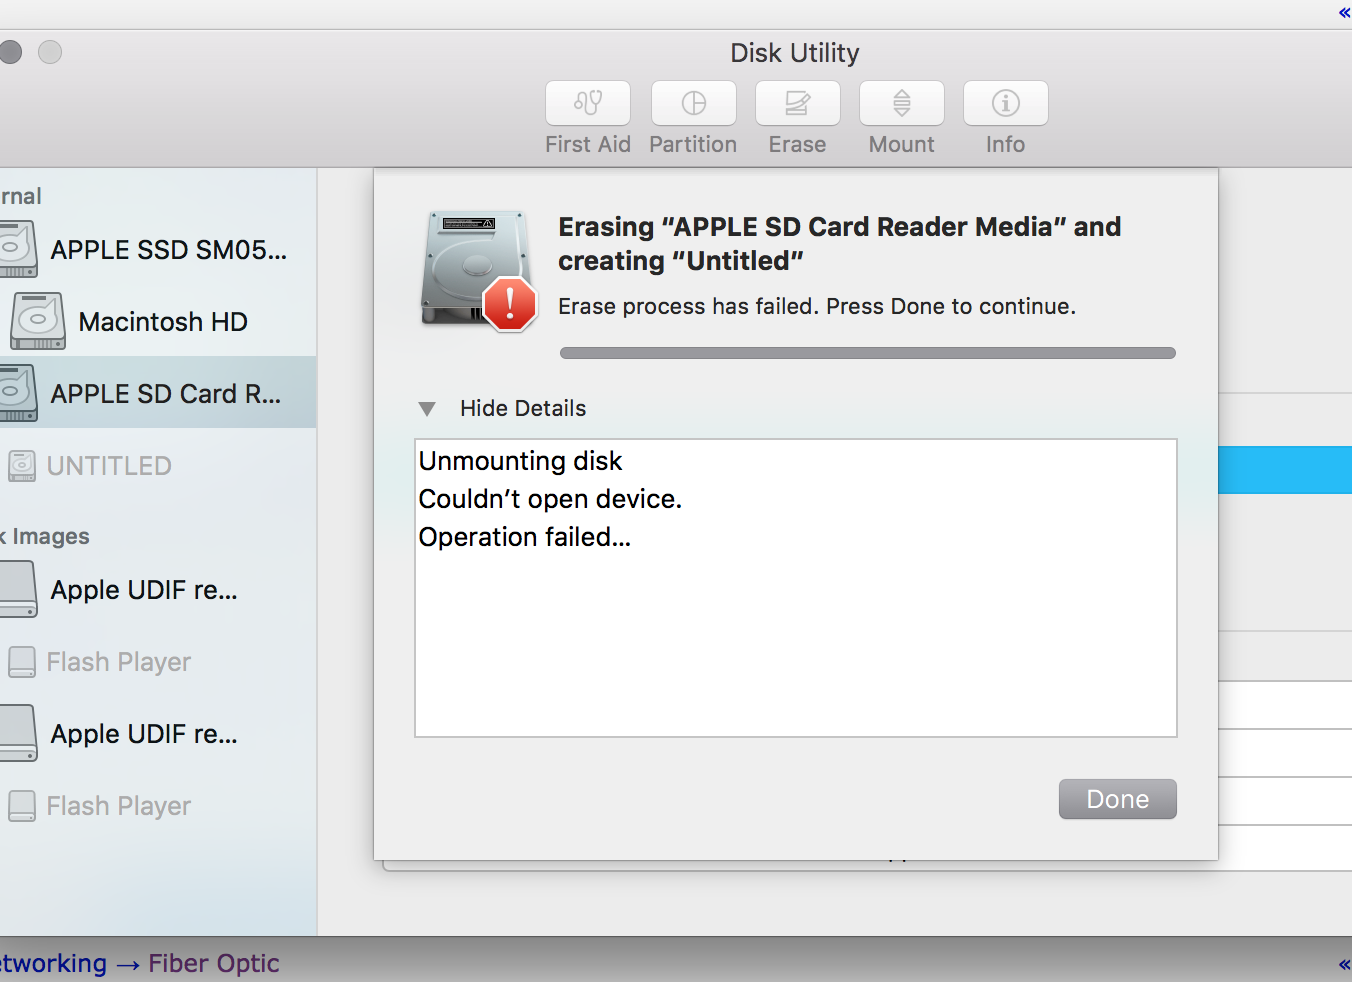Click the First Aid stethoscope icon
Image resolution: width=1352 pixels, height=982 pixels.
coord(588,103)
